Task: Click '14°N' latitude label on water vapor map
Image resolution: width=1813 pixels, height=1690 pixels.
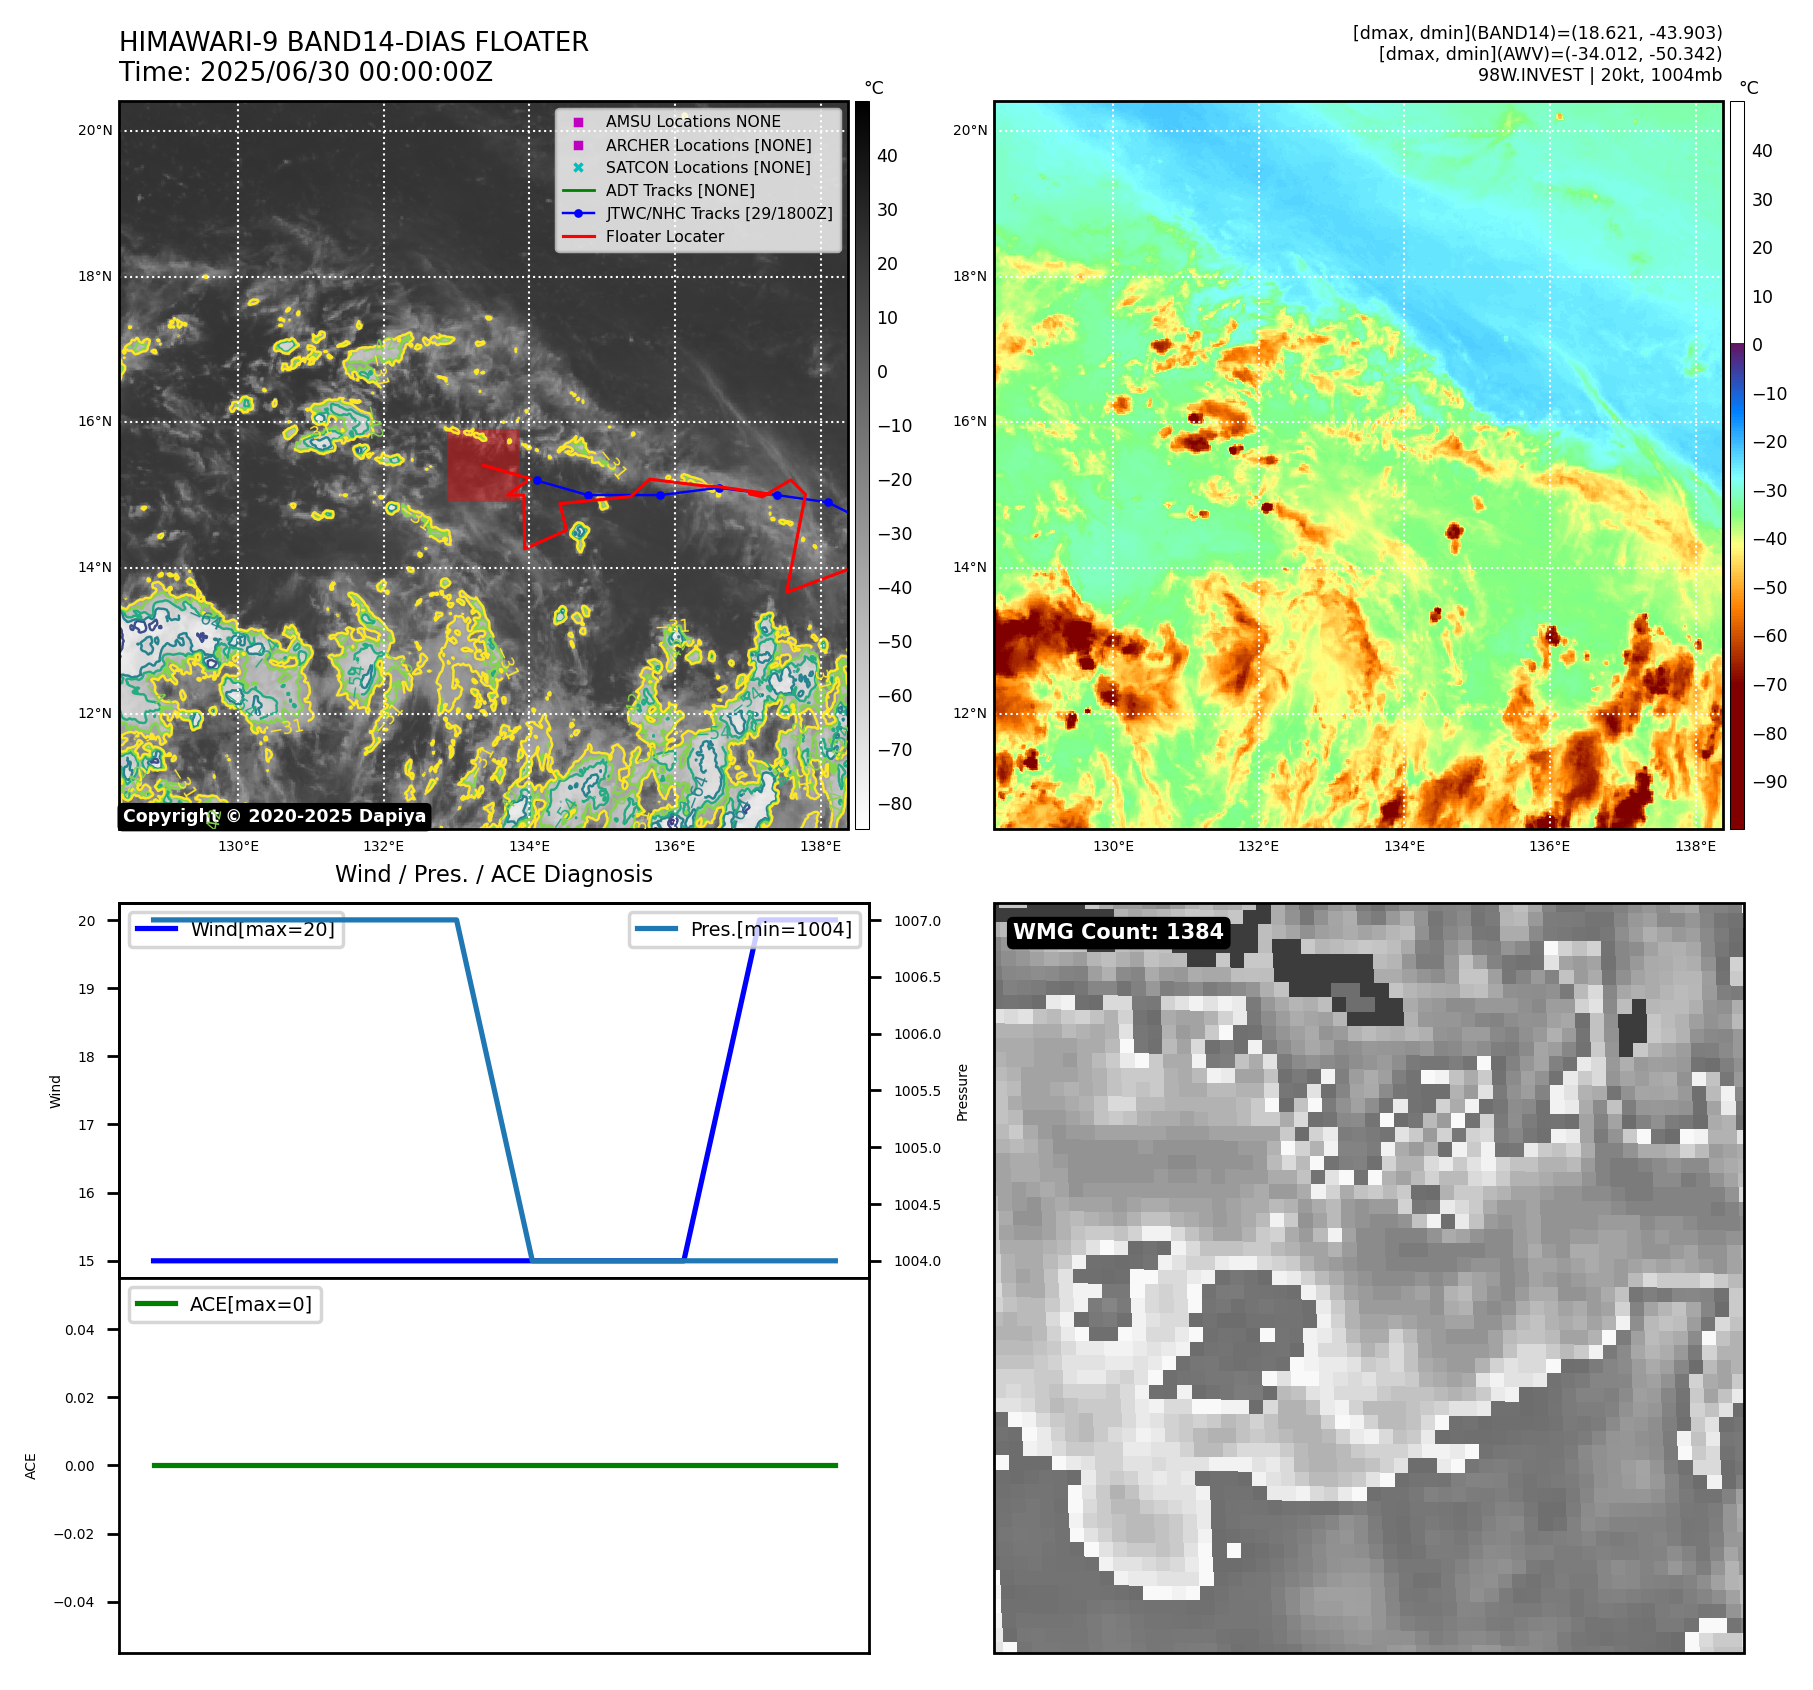Action: point(970,567)
